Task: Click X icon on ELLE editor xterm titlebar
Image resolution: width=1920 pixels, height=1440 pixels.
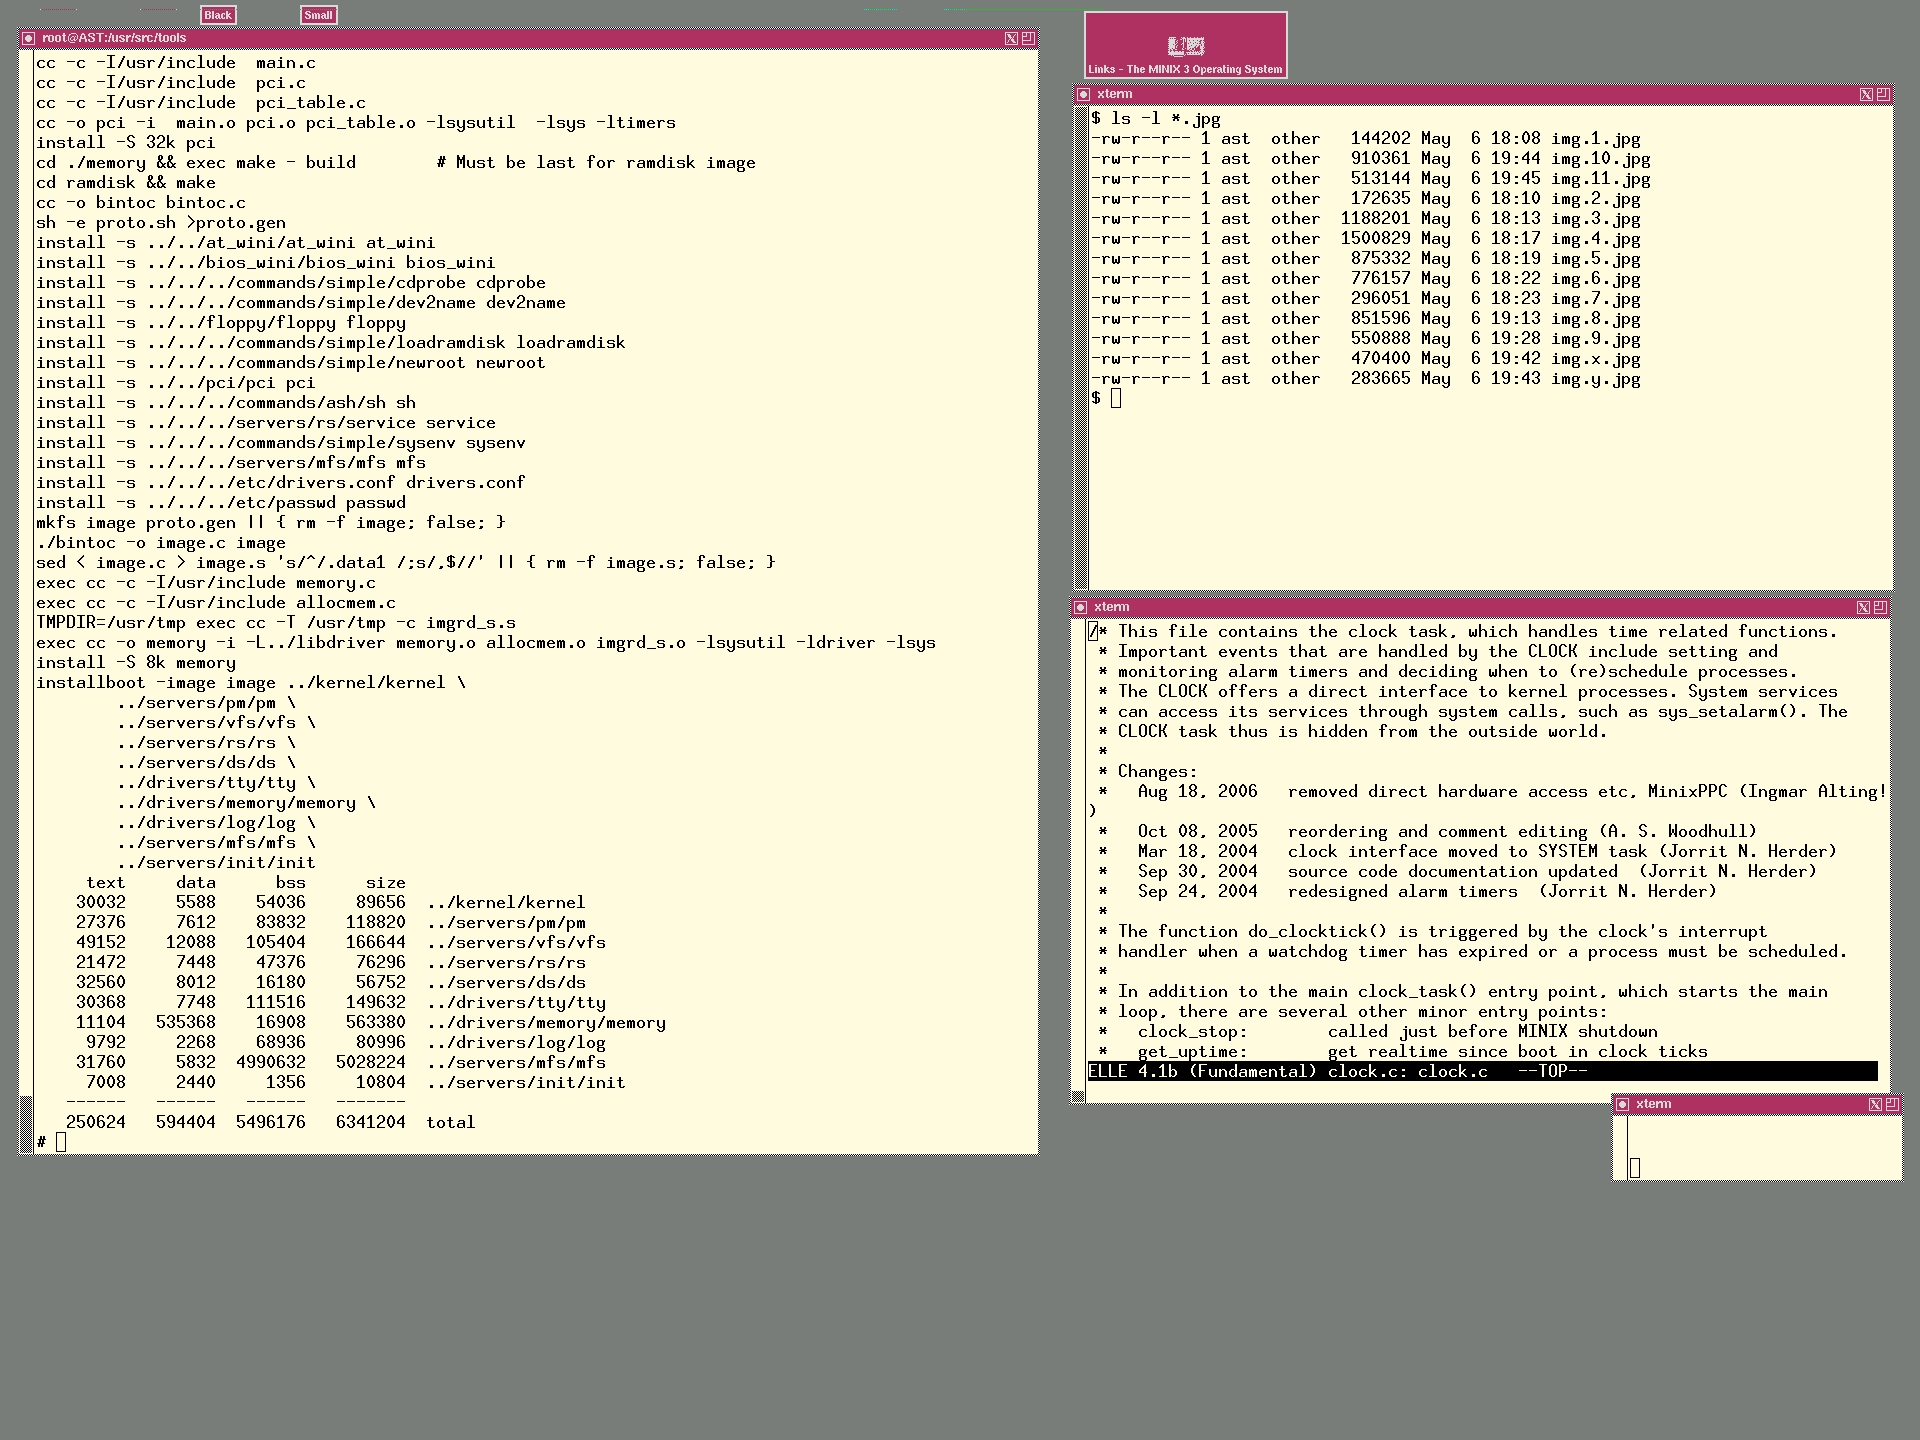Action: tap(1863, 607)
